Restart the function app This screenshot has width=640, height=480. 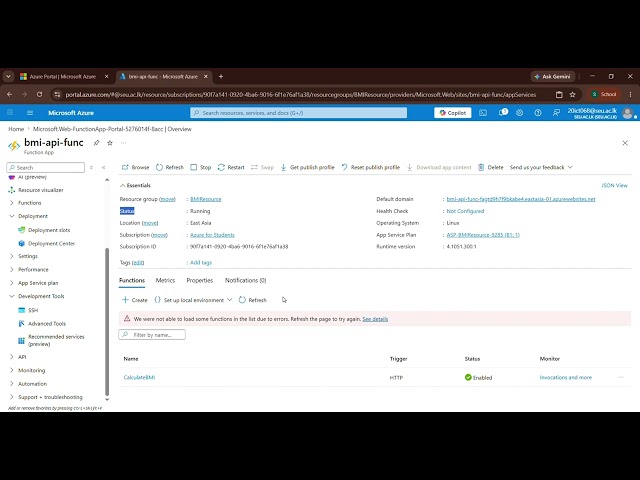[x=231, y=167]
